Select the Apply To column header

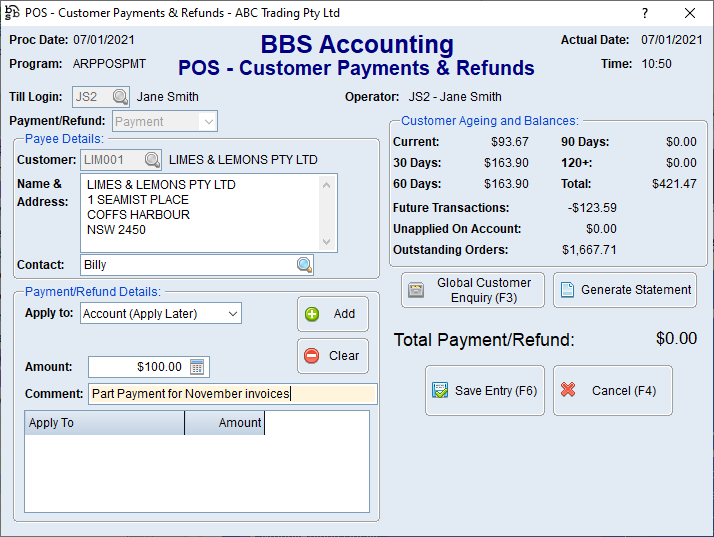tap(104, 423)
